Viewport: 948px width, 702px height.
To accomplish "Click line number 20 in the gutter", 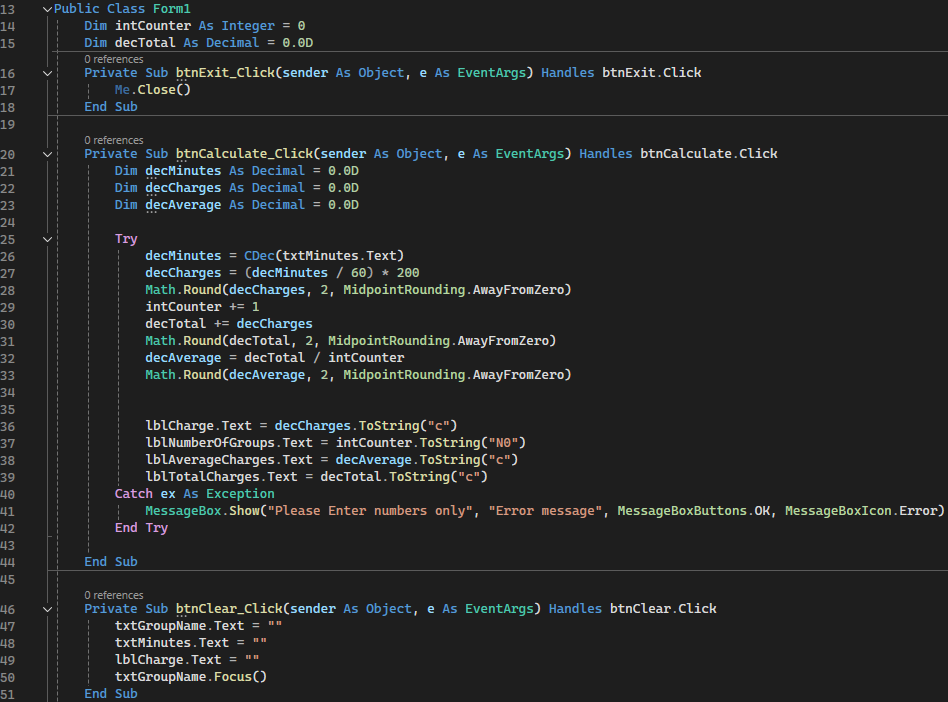I will click(8, 155).
